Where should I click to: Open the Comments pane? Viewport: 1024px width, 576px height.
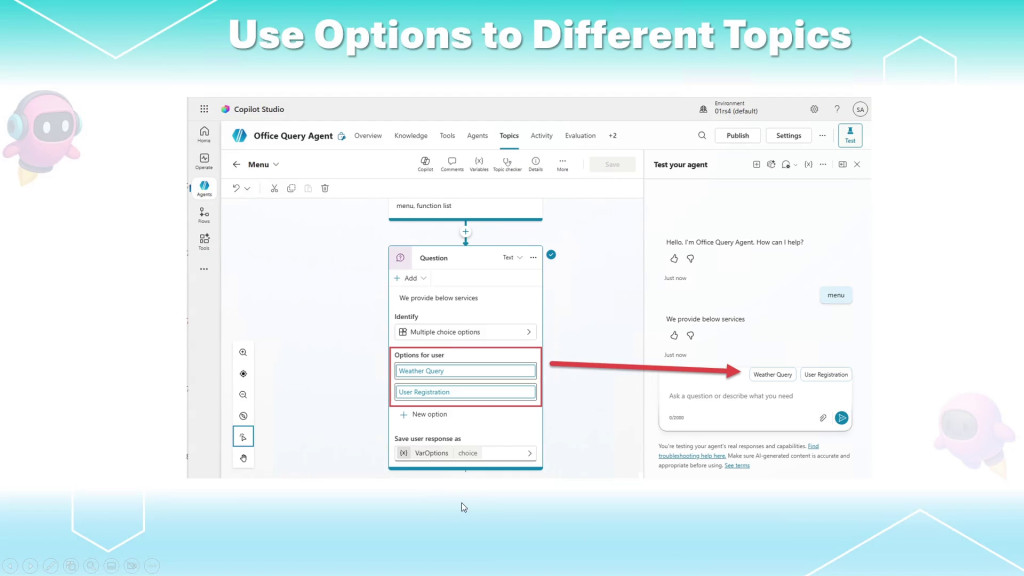452,164
